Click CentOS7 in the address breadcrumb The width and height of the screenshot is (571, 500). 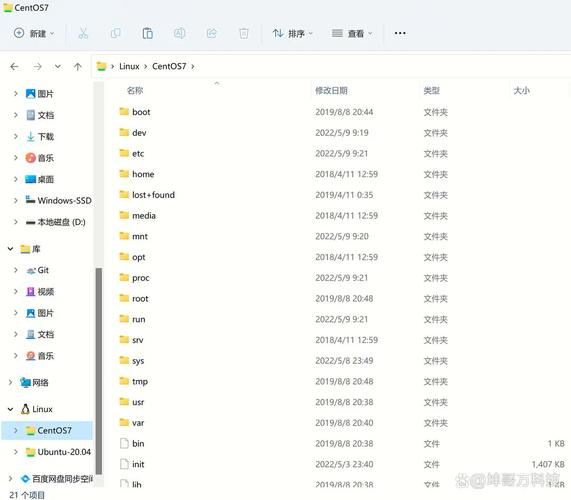pos(169,66)
